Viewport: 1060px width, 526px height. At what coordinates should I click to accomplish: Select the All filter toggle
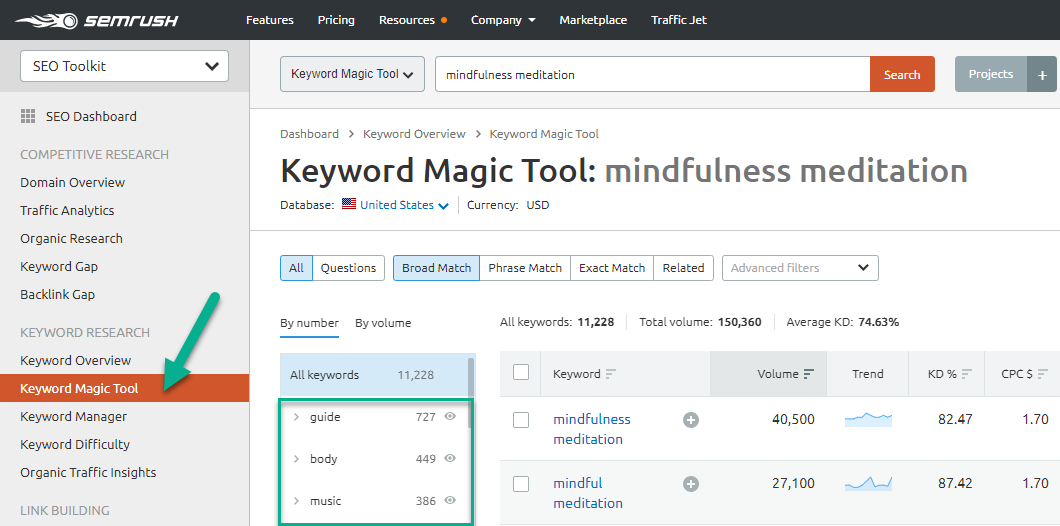(x=296, y=268)
